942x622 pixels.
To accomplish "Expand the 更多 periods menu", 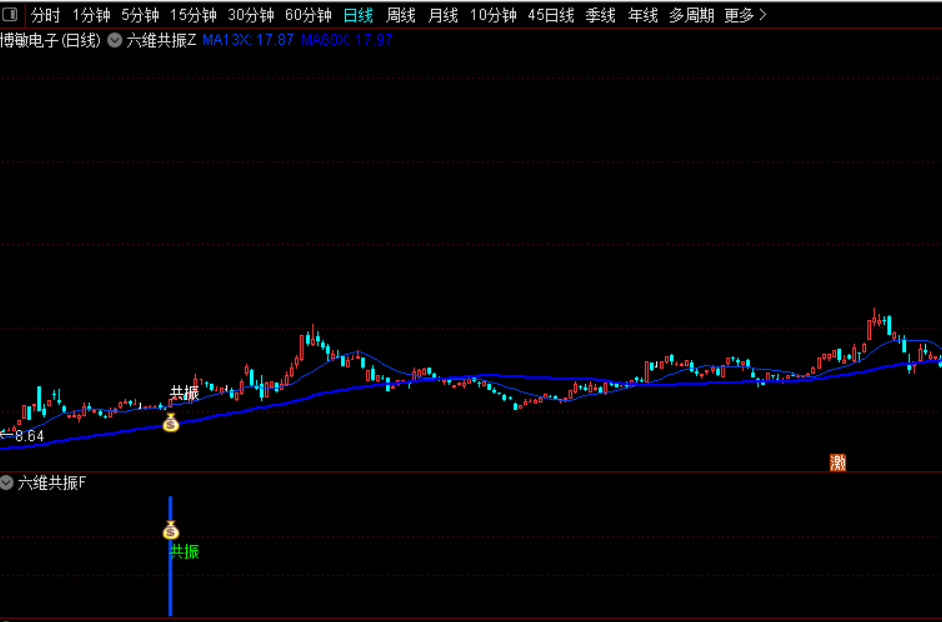I will point(746,15).
